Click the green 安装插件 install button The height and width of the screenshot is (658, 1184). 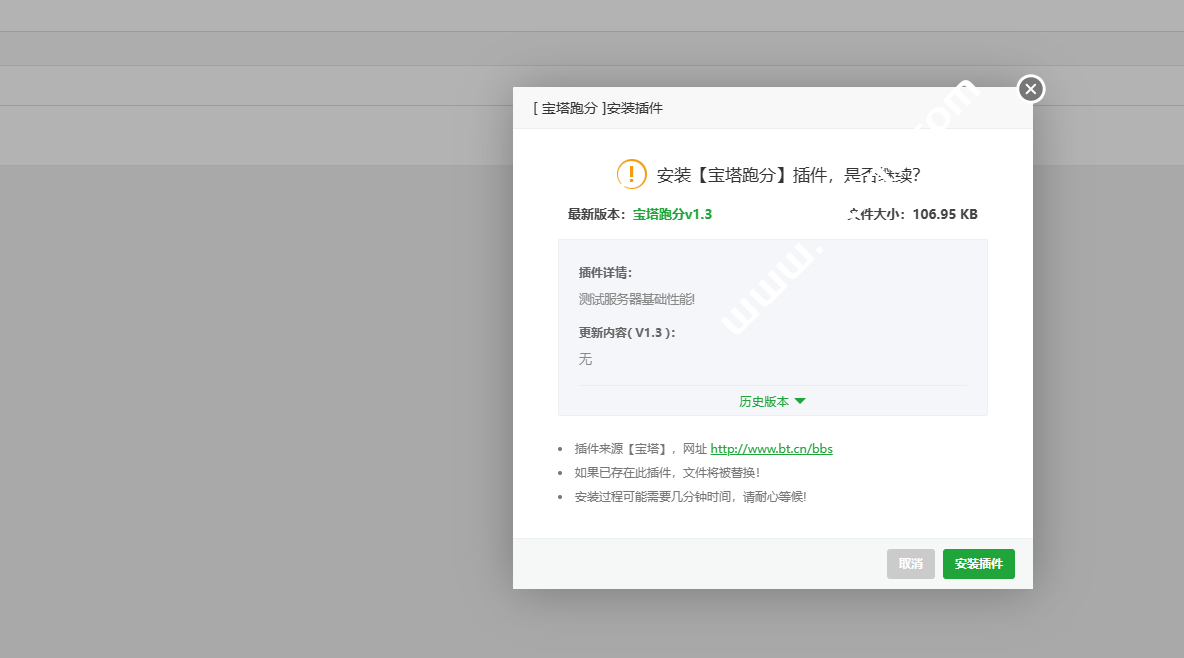click(x=978, y=563)
